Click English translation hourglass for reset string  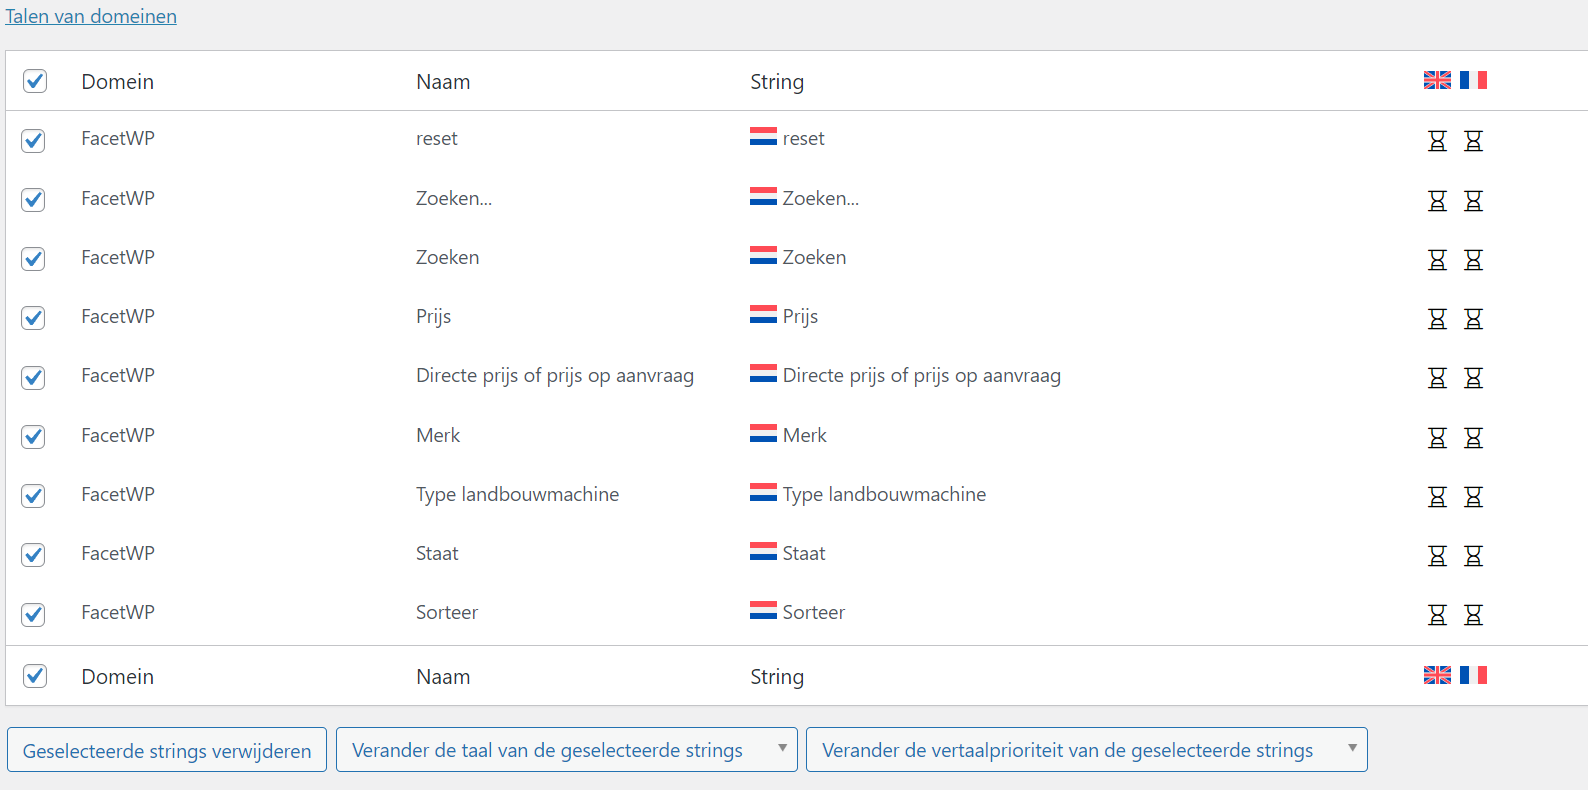point(1437,141)
